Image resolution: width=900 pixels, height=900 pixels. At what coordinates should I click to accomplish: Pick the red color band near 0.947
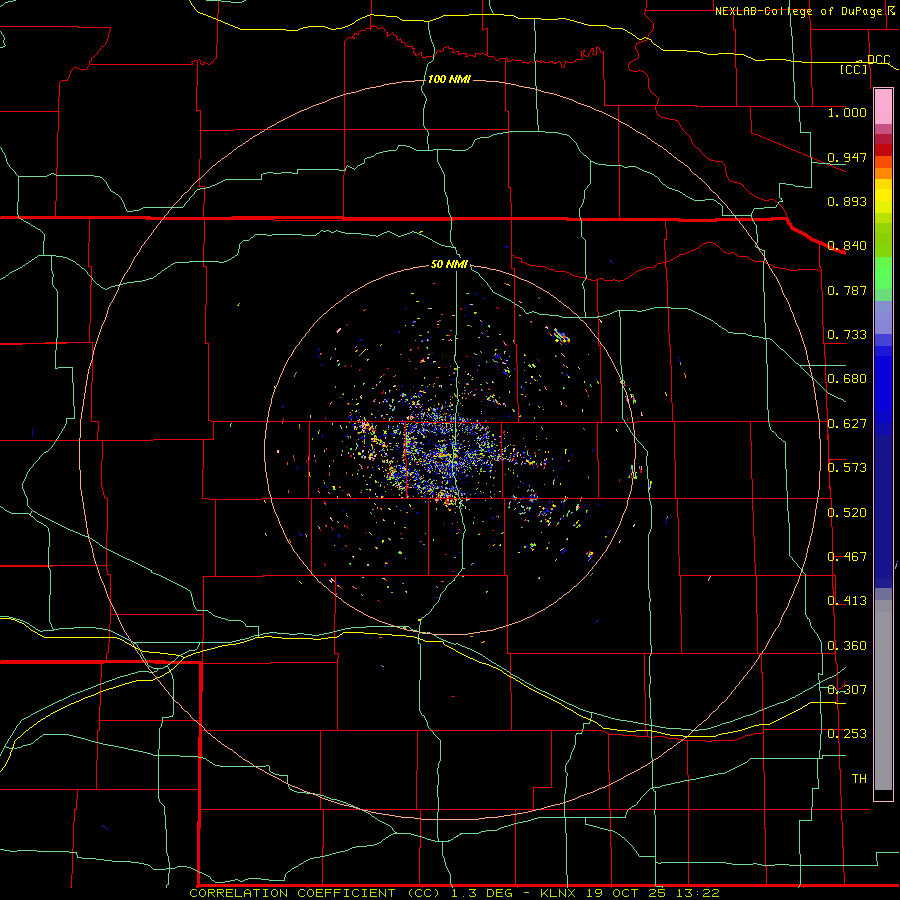pyautogui.click(x=883, y=150)
